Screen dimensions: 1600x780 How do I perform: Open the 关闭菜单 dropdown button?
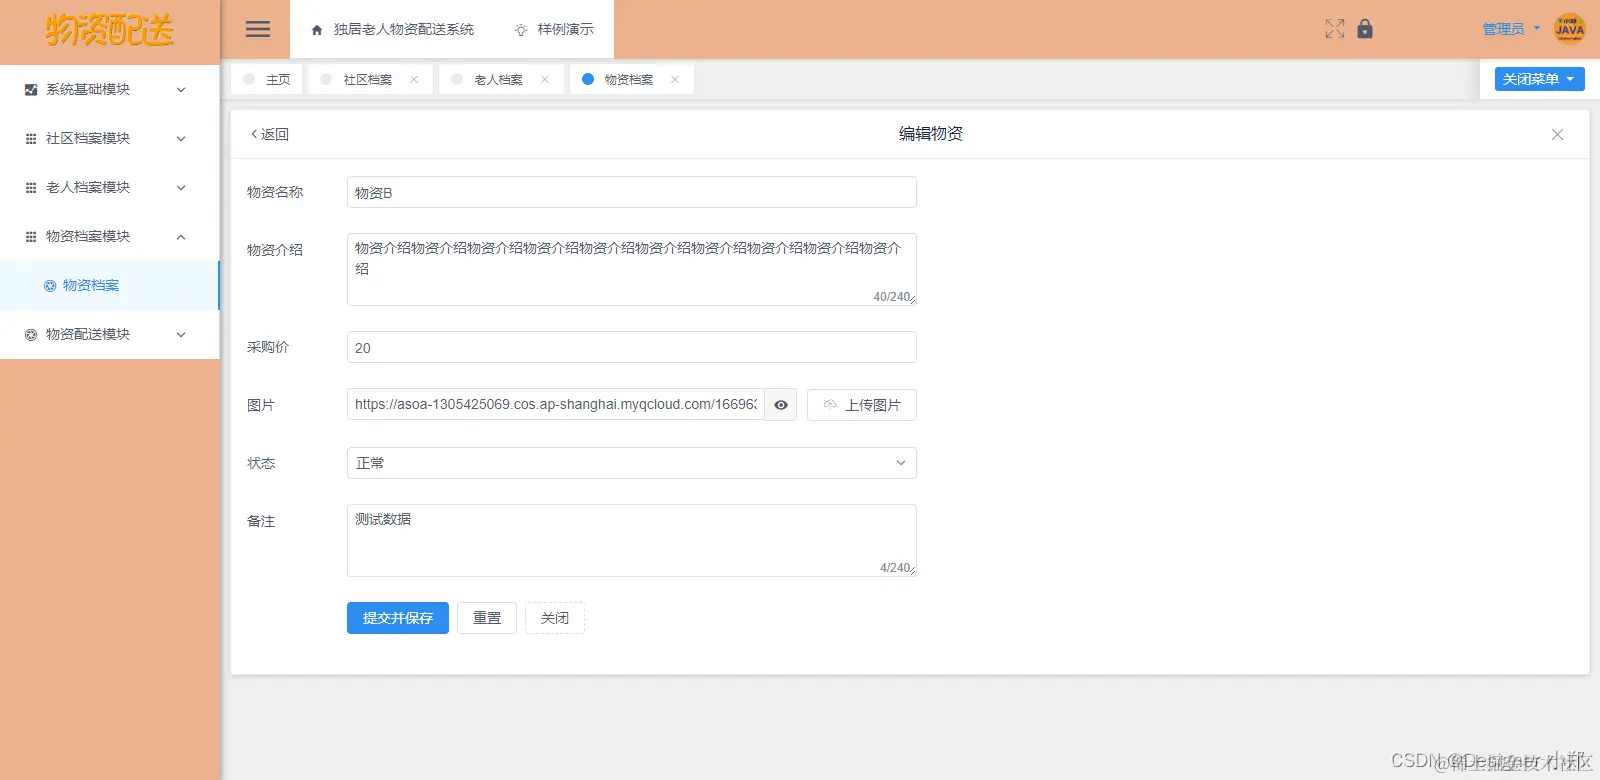click(x=1539, y=79)
